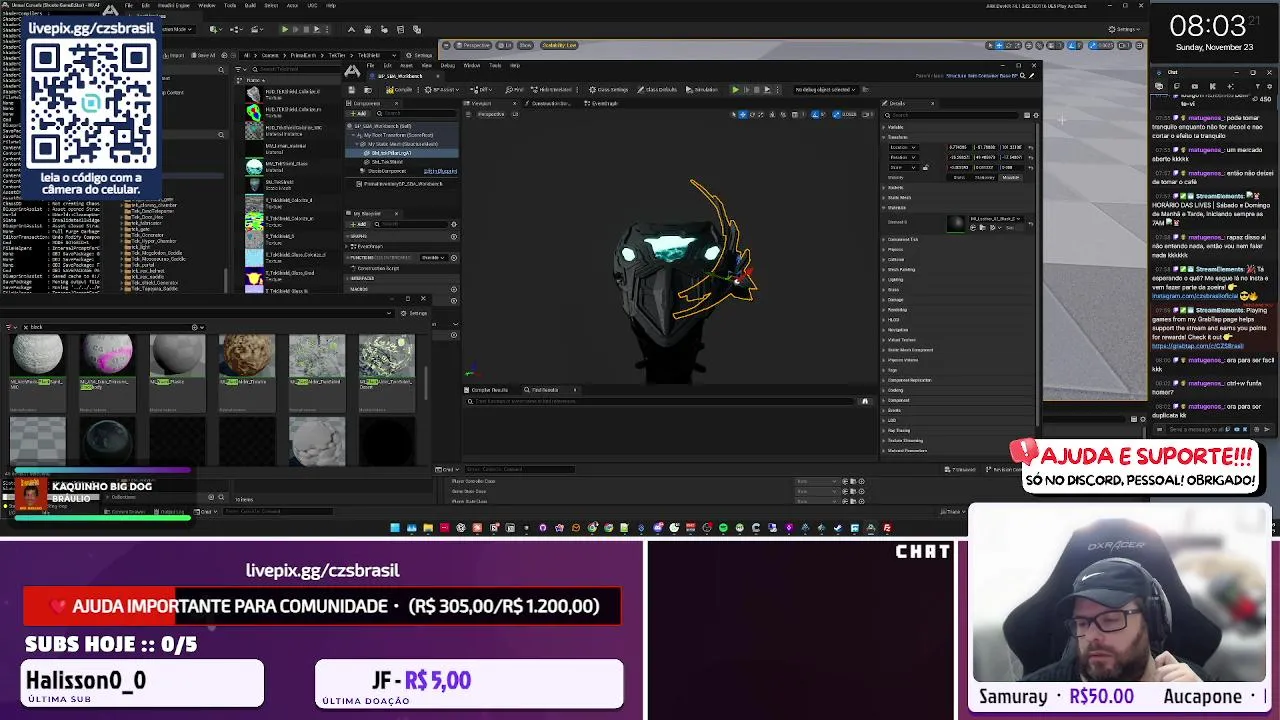
Task: Select the scale tool in Blueprint viewport
Action: click(761, 115)
